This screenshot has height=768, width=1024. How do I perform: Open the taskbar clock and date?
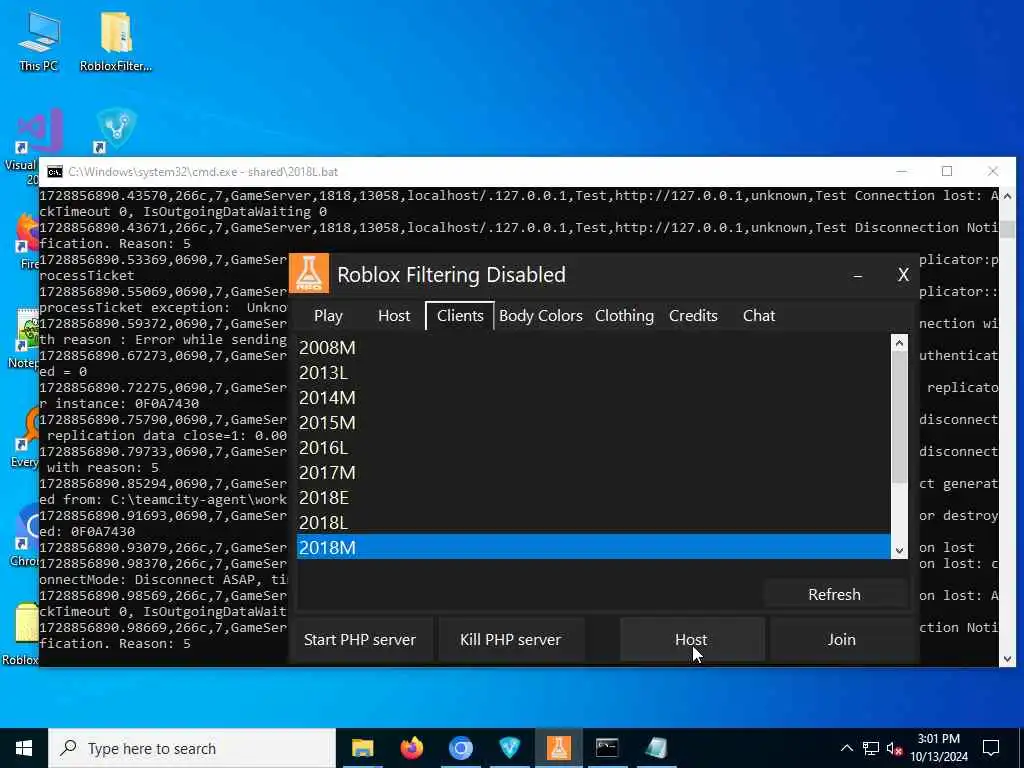(x=938, y=748)
